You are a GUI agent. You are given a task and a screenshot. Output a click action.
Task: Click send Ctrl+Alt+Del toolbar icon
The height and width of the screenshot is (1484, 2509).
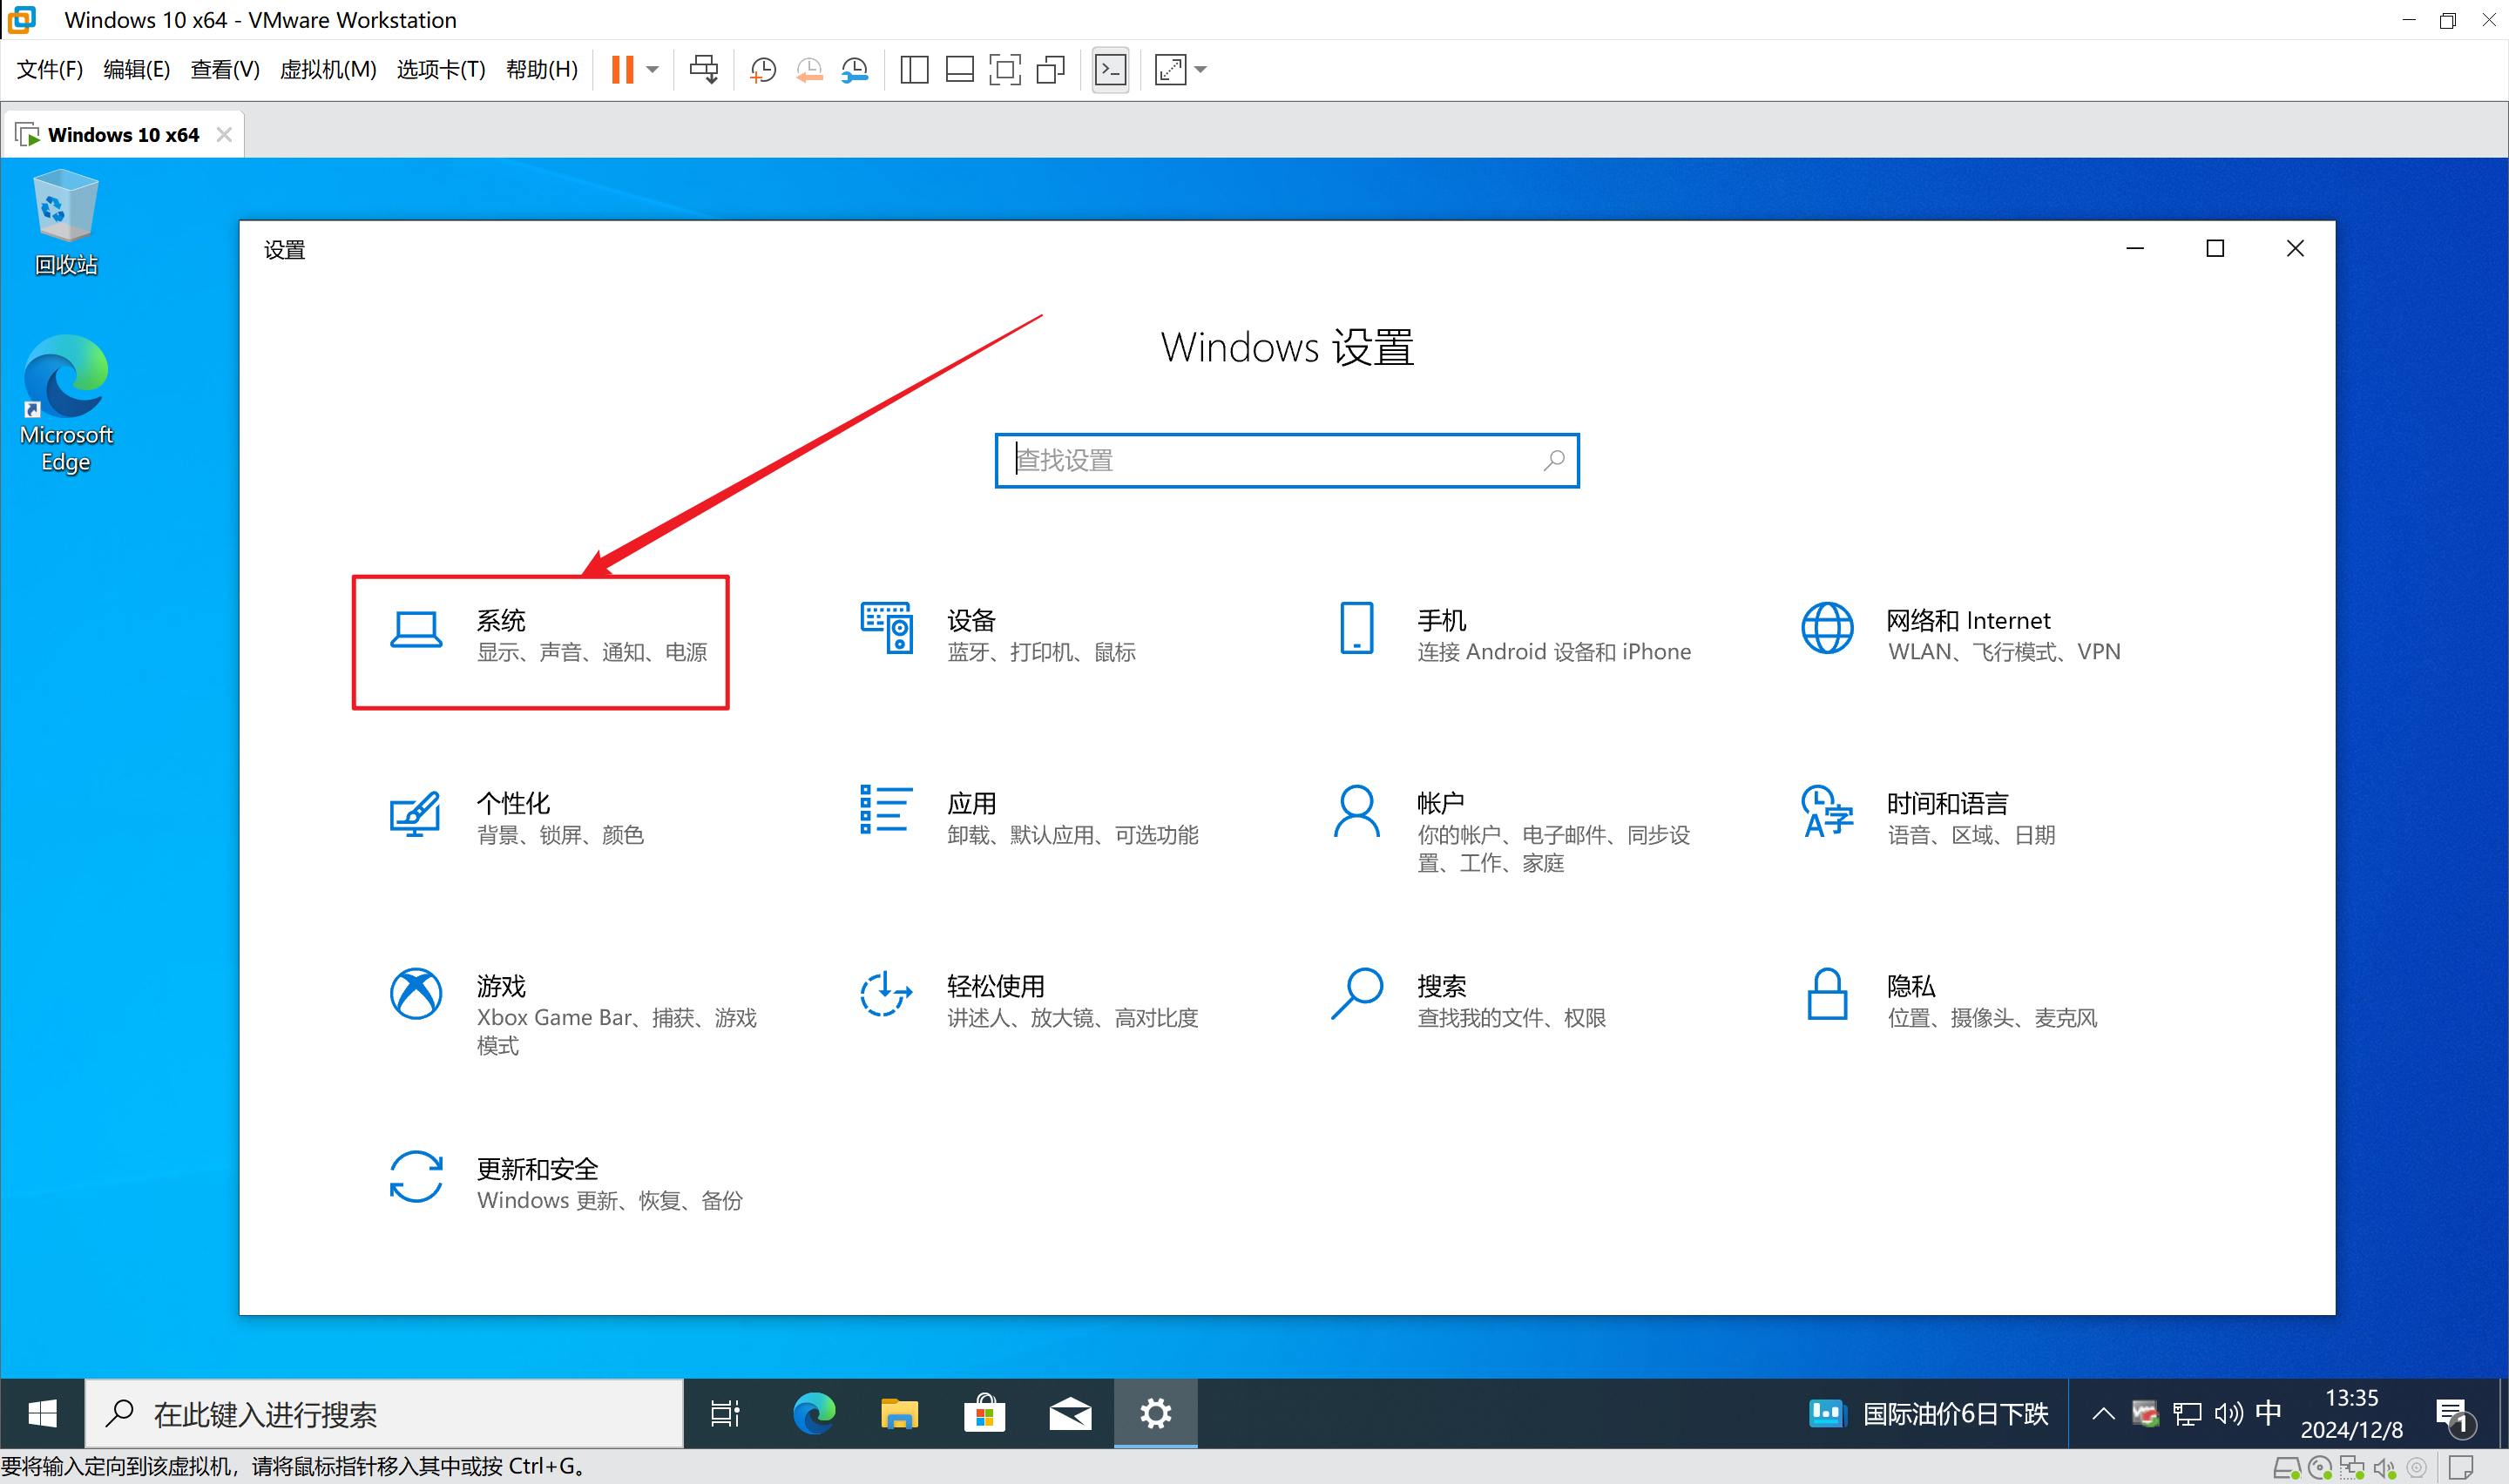point(704,70)
